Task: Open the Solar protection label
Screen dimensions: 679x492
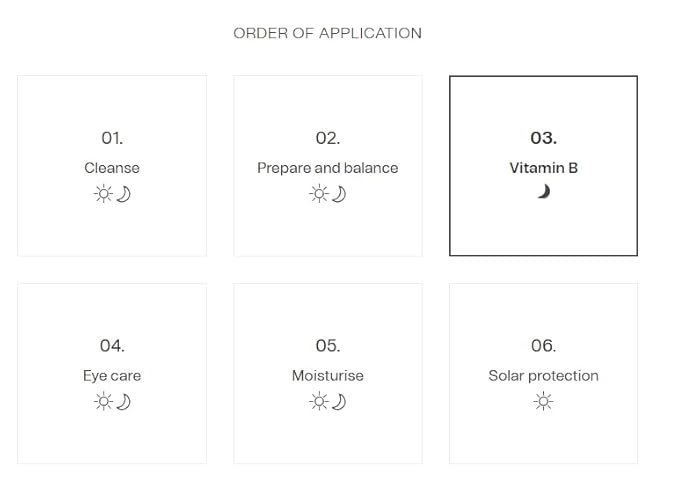Action: (x=543, y=376)
